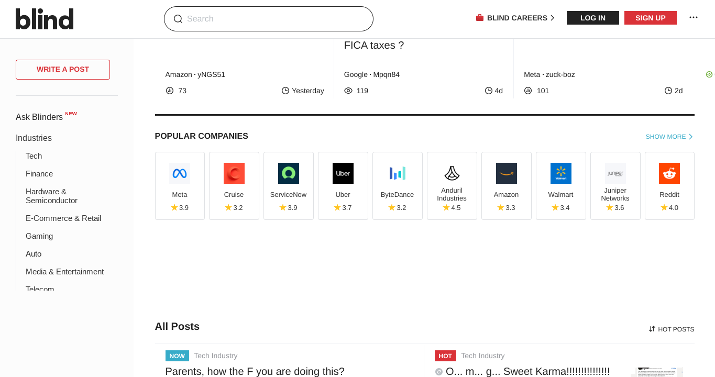Click author Amazon · yNGS51
715x377 pixels.
pyautogui.click(x=195, y=74)
